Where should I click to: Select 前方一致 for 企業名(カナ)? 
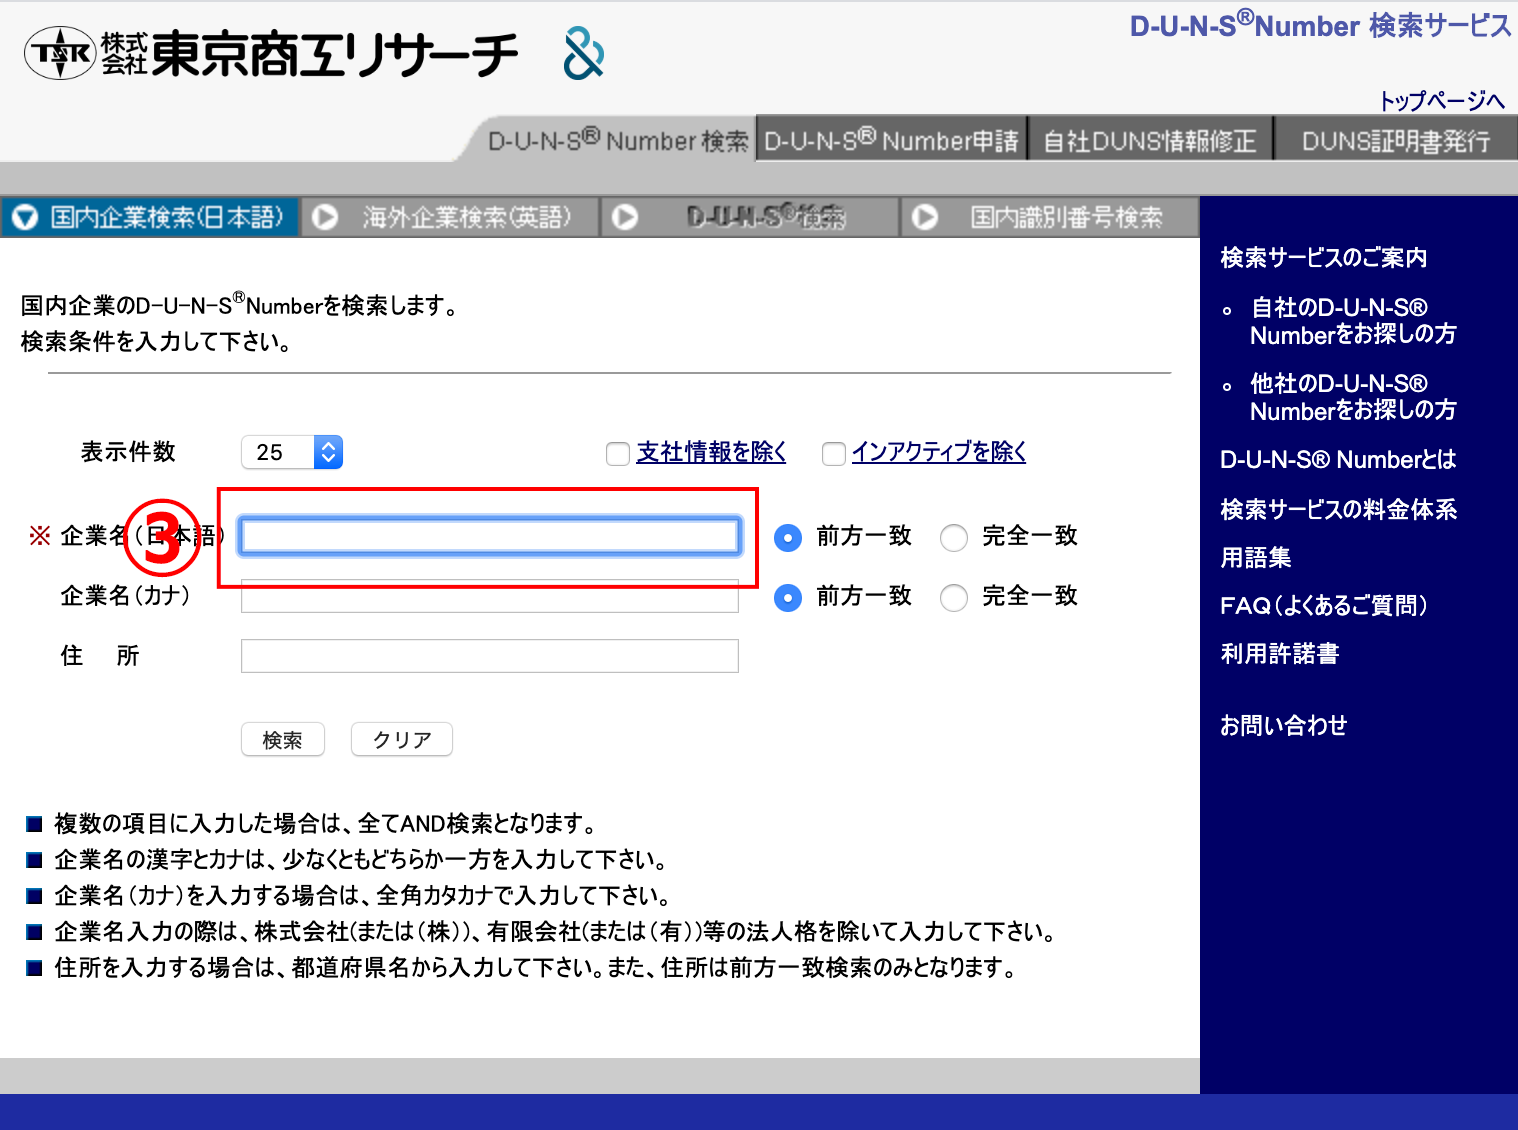[x=788, y=598]
